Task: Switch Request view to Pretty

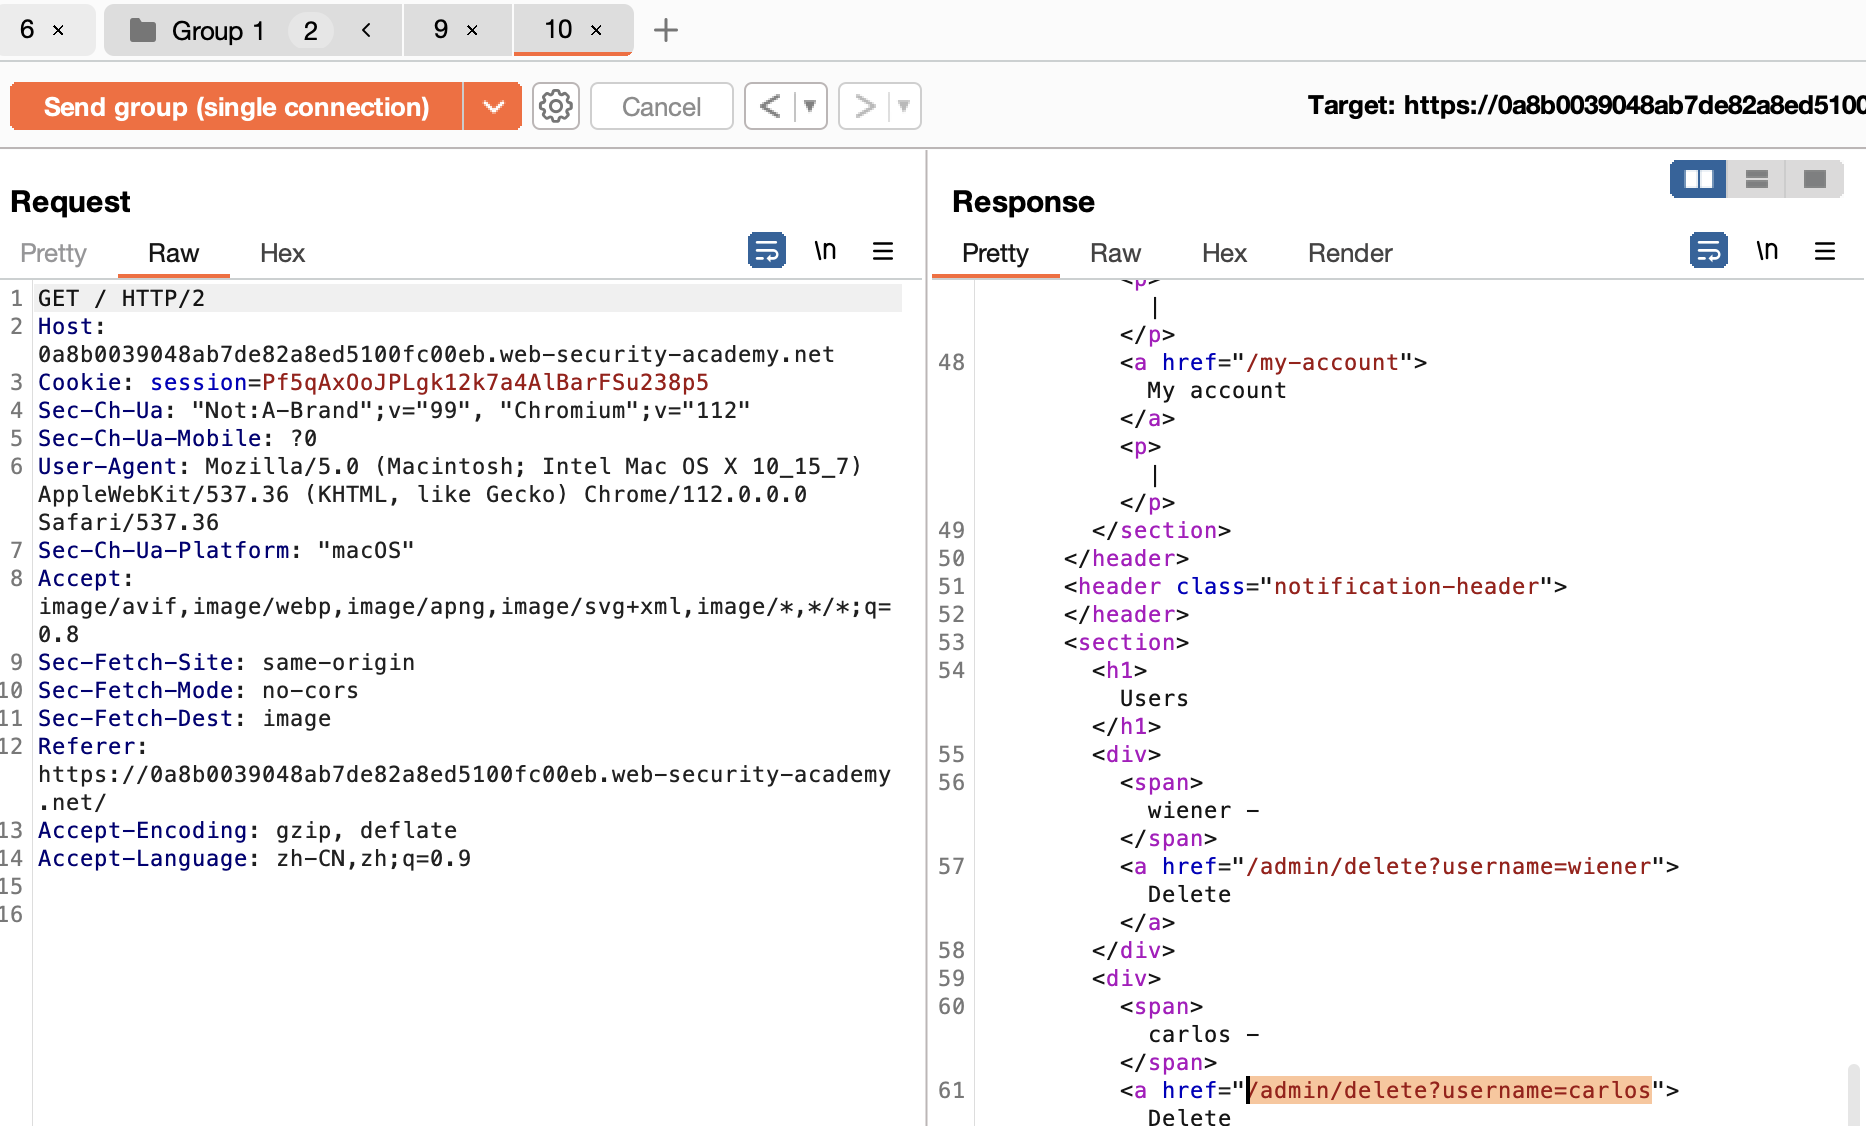Action: pos(53,253)
